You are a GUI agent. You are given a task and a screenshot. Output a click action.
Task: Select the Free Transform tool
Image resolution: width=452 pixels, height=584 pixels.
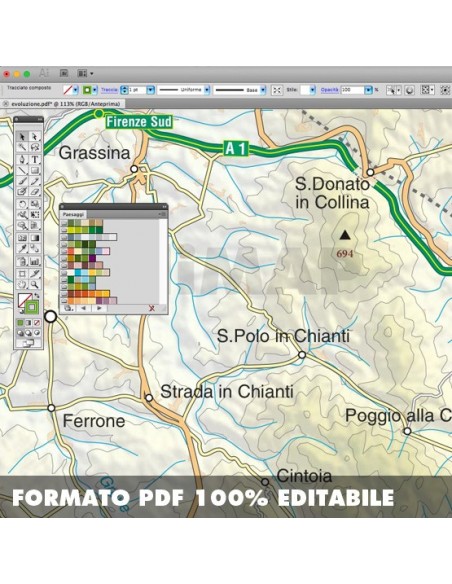coord(35,215)
